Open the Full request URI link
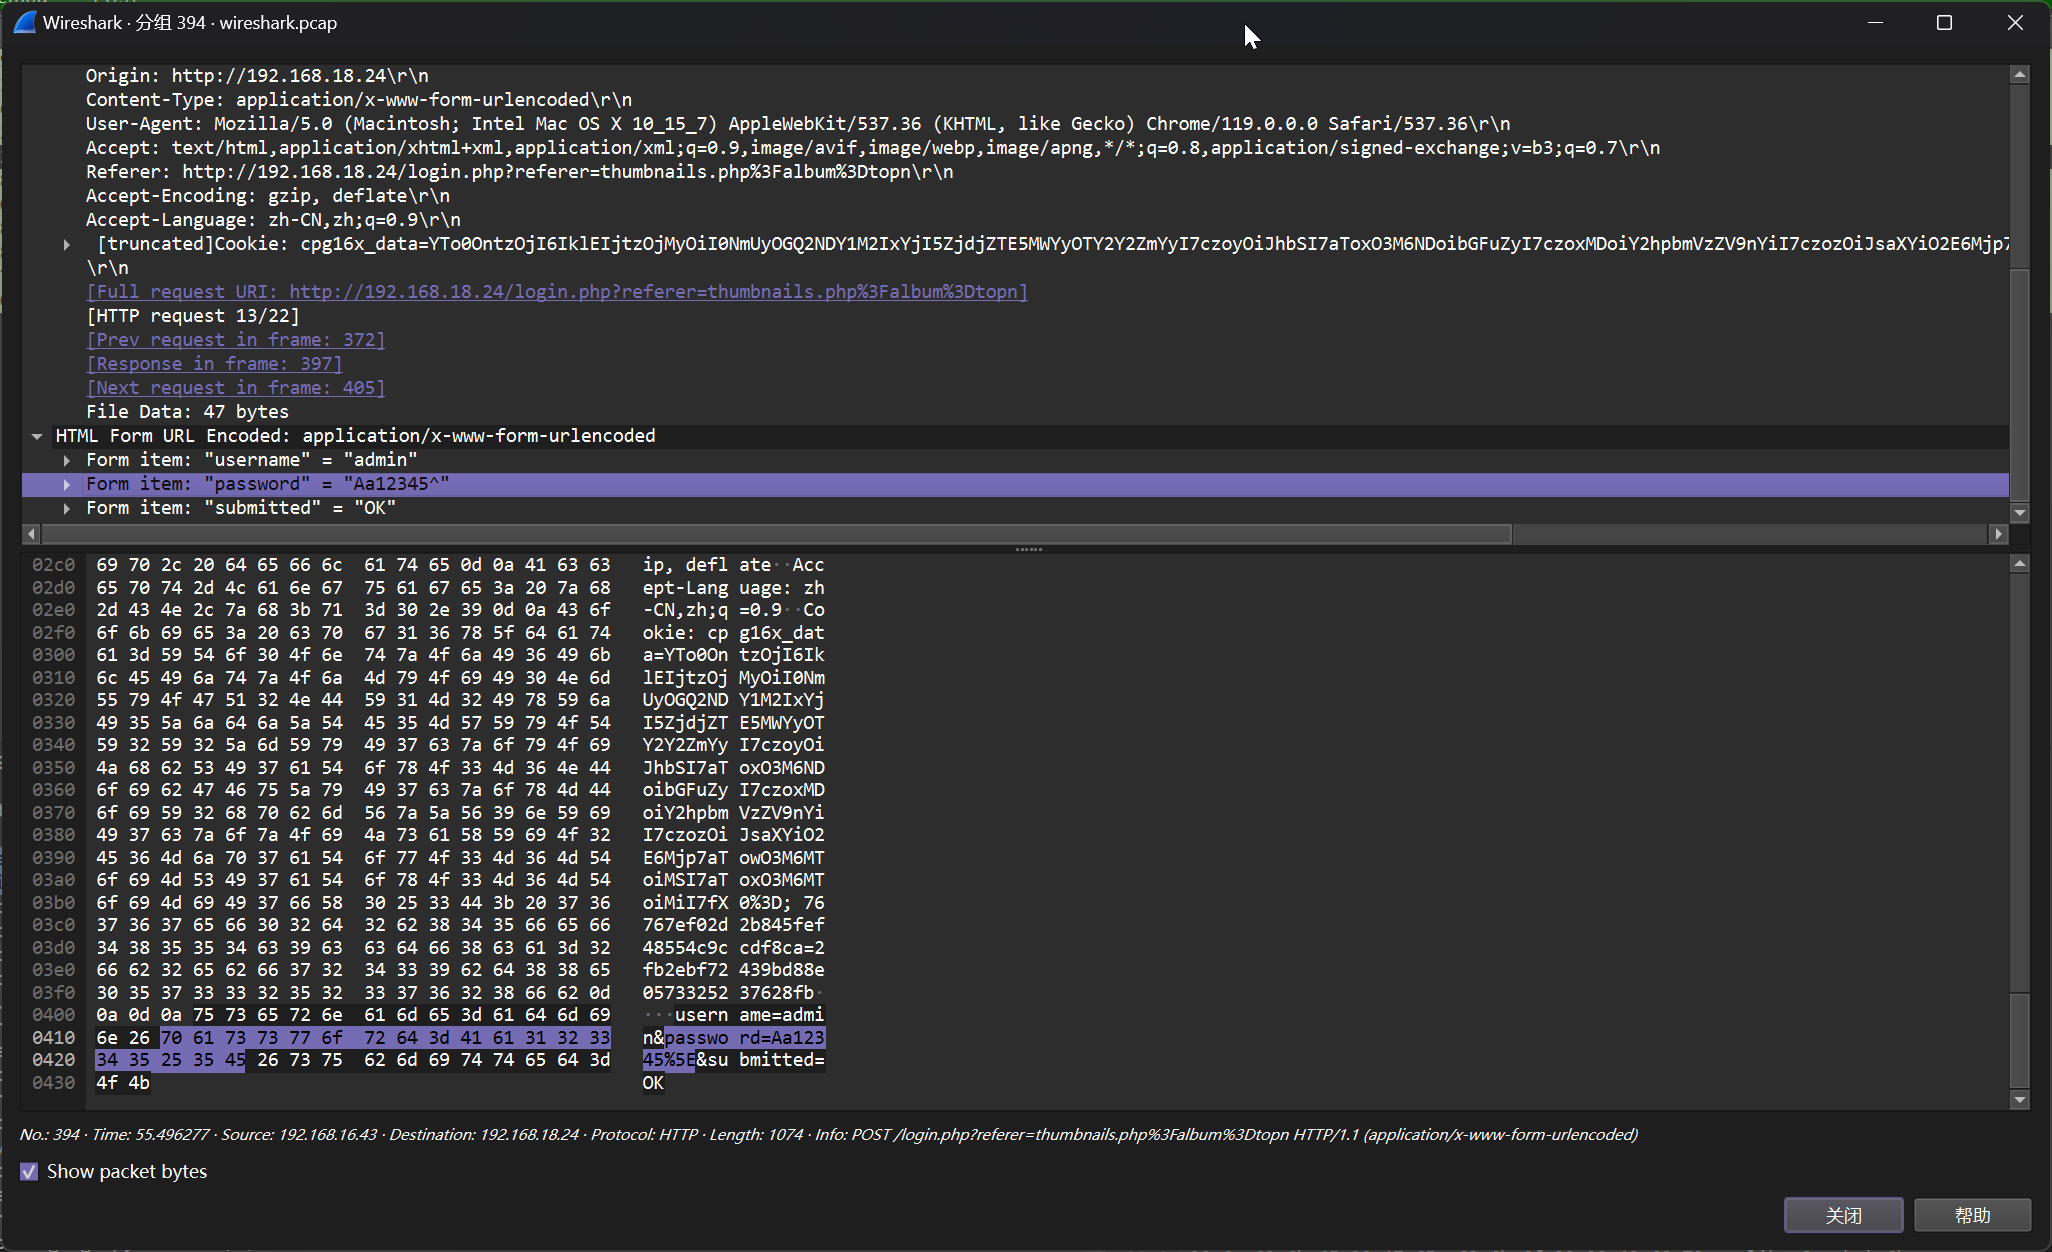The height and width of the screenshot is (1252, 2052). [x=557, y=292]
